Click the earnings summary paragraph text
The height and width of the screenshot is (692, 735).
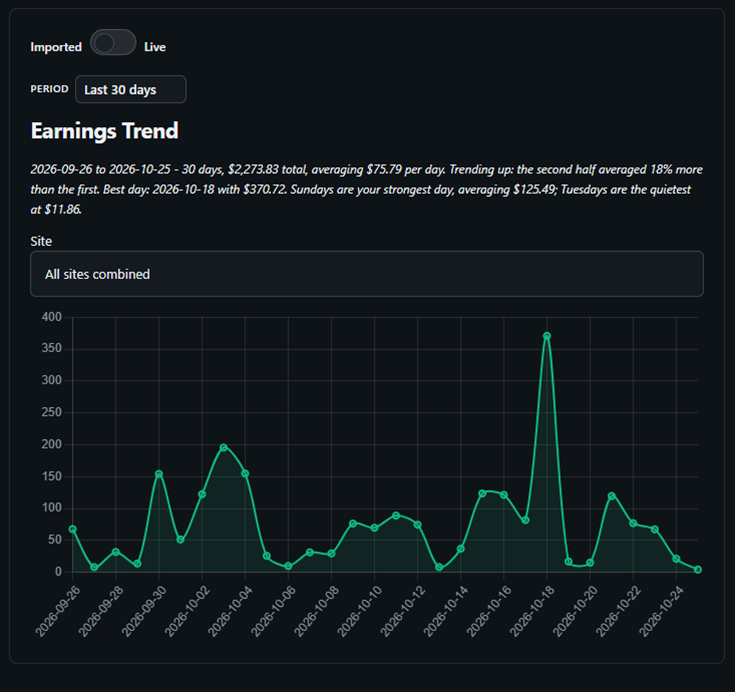point(367,189)
